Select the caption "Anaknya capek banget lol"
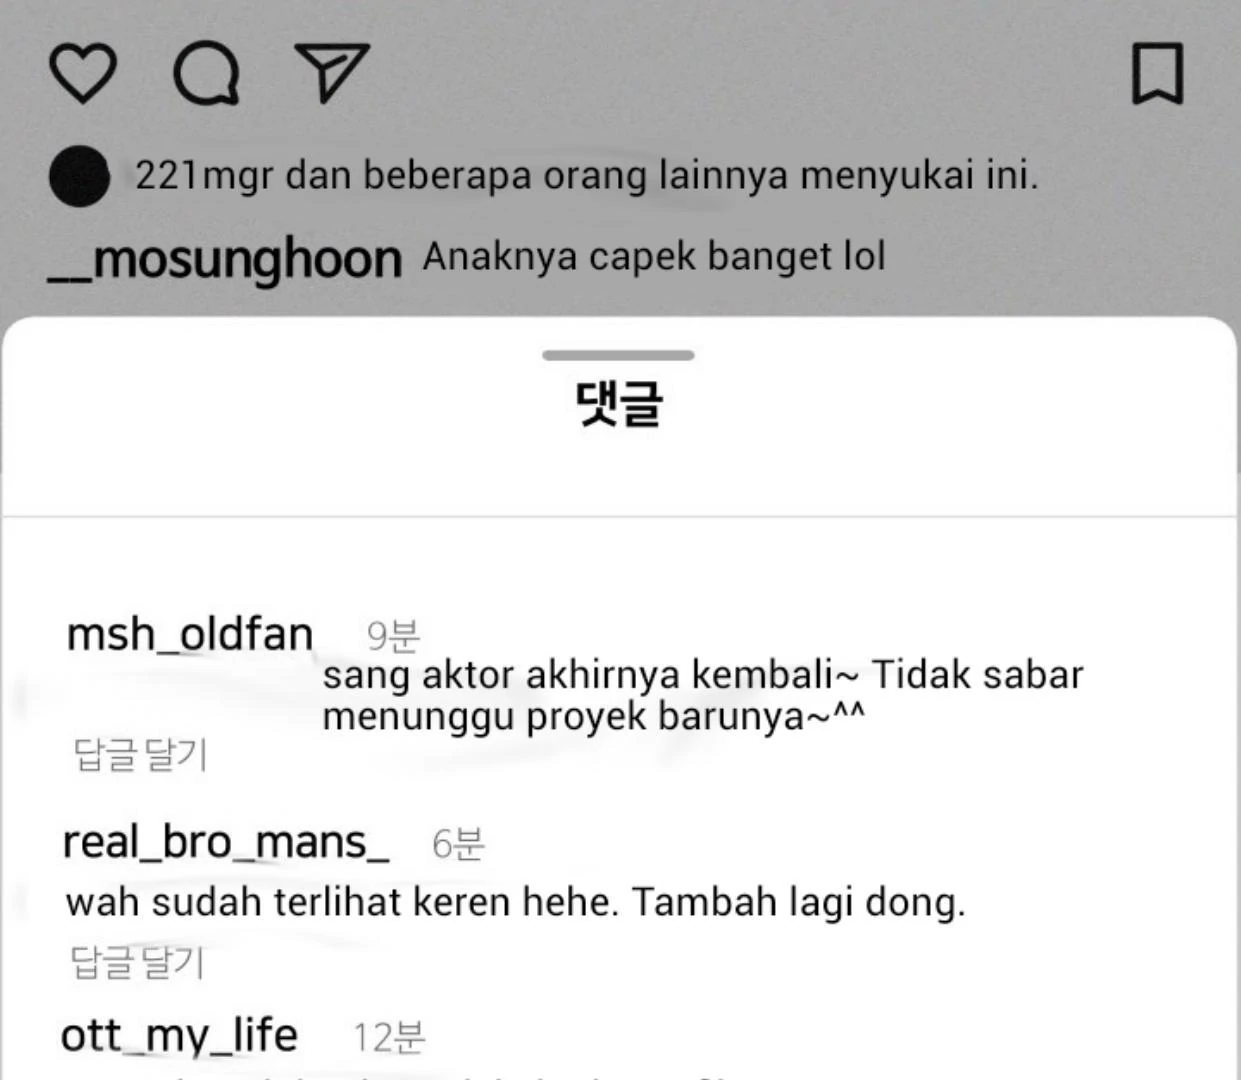Image resolution: width=1241 pixels, height=1080 pixels. 654,257
